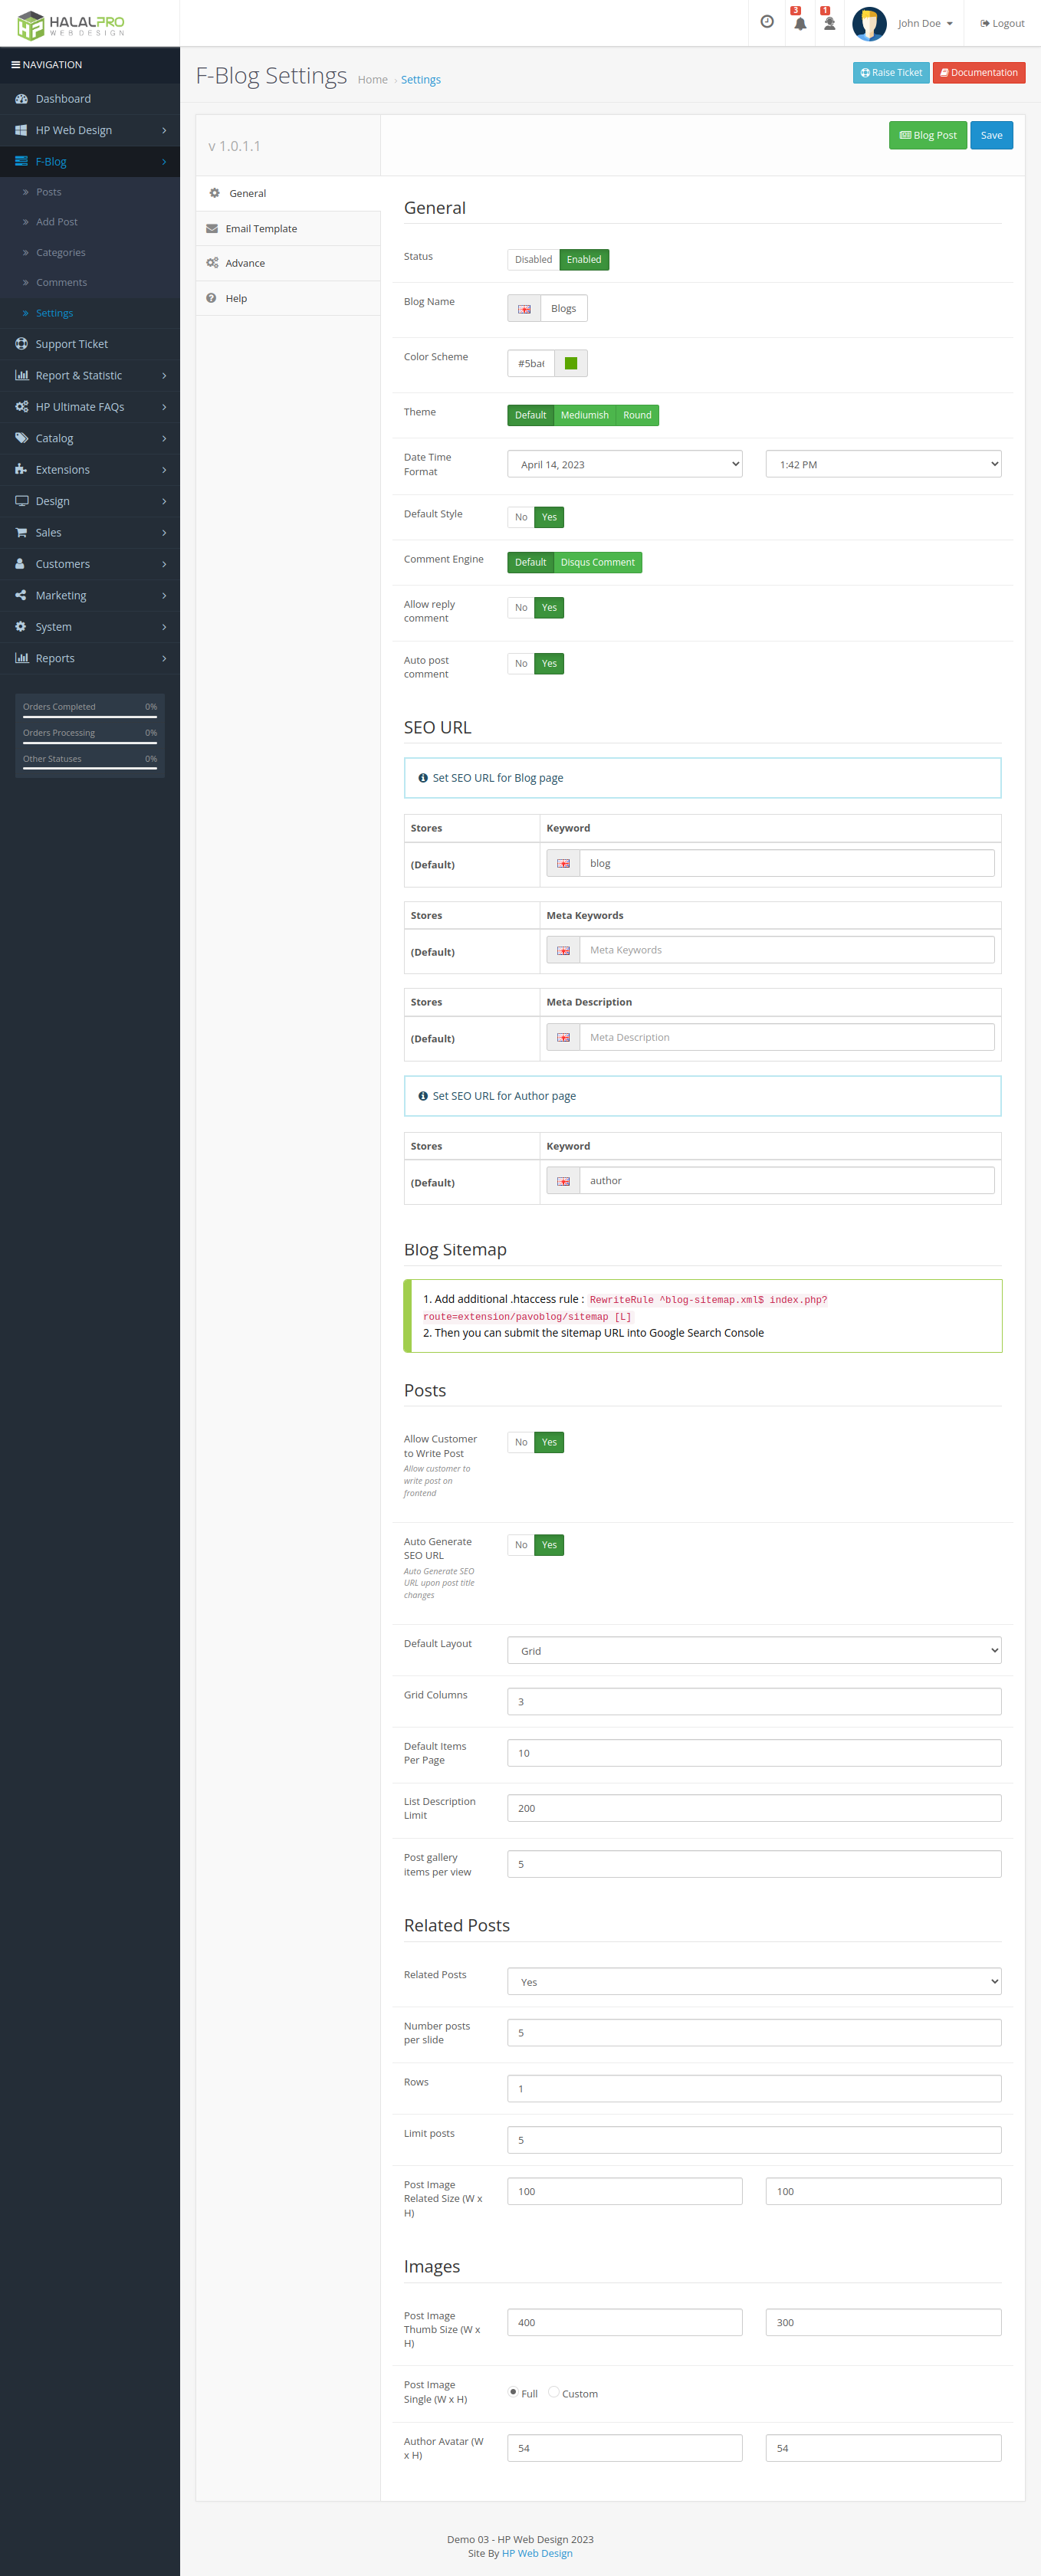Open the Help tab
1041x2576 pixels.
(x=288, y=298)
